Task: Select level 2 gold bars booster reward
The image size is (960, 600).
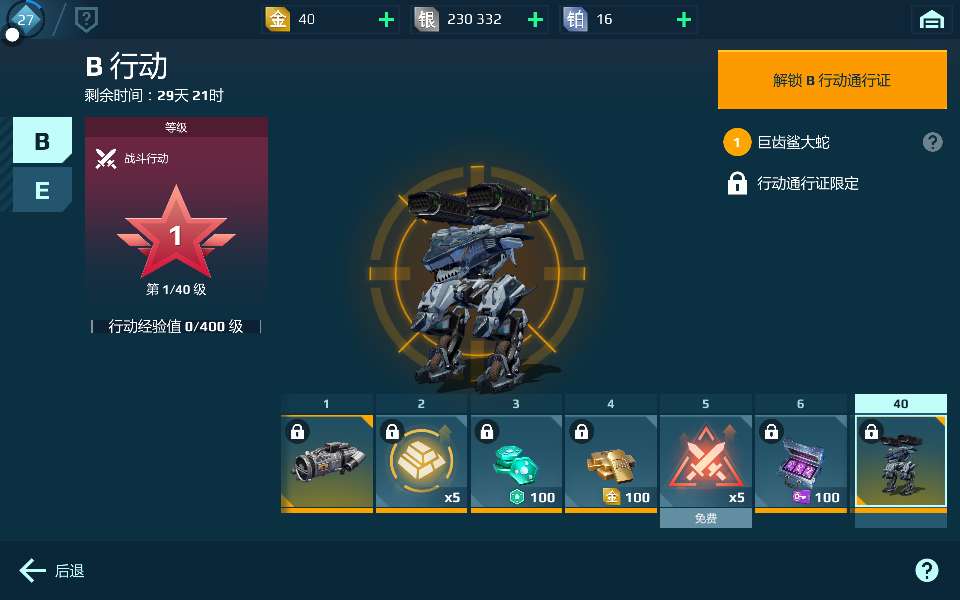Action: [x=421, y=463]
